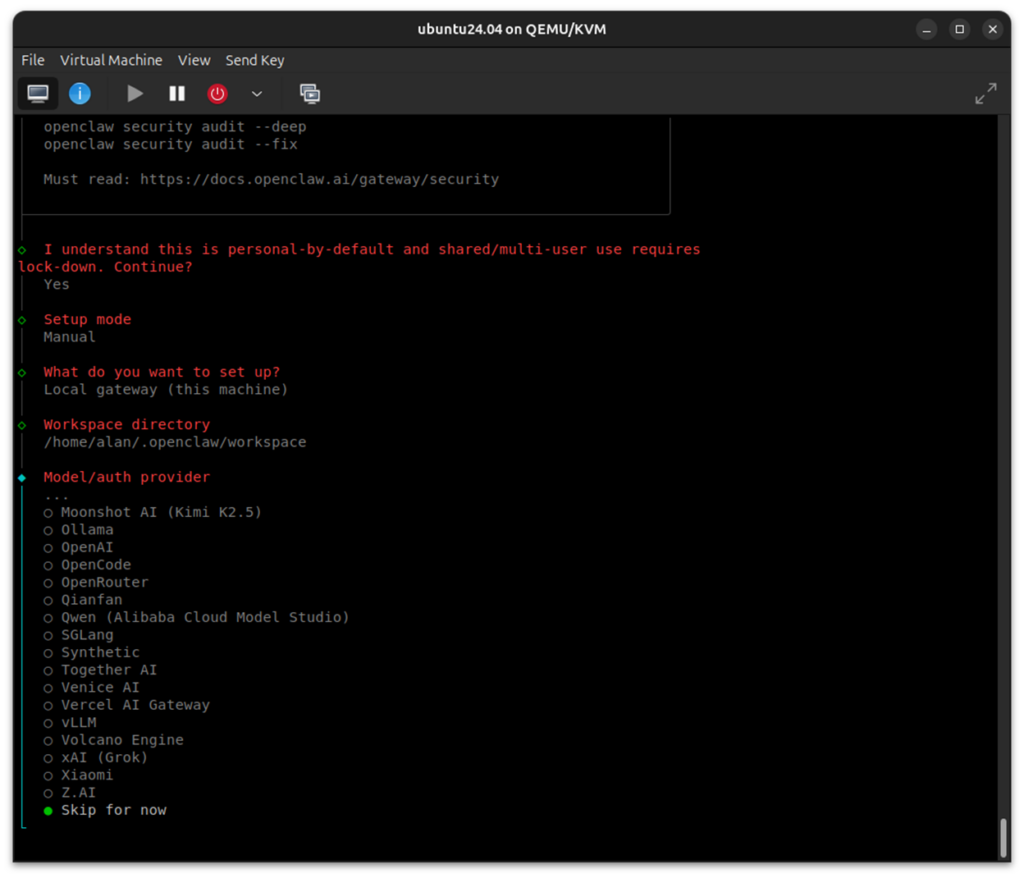1024x878 pixels.
Task: Select Moonshot AI (Kimi K2.5) option
Action: 160,512
